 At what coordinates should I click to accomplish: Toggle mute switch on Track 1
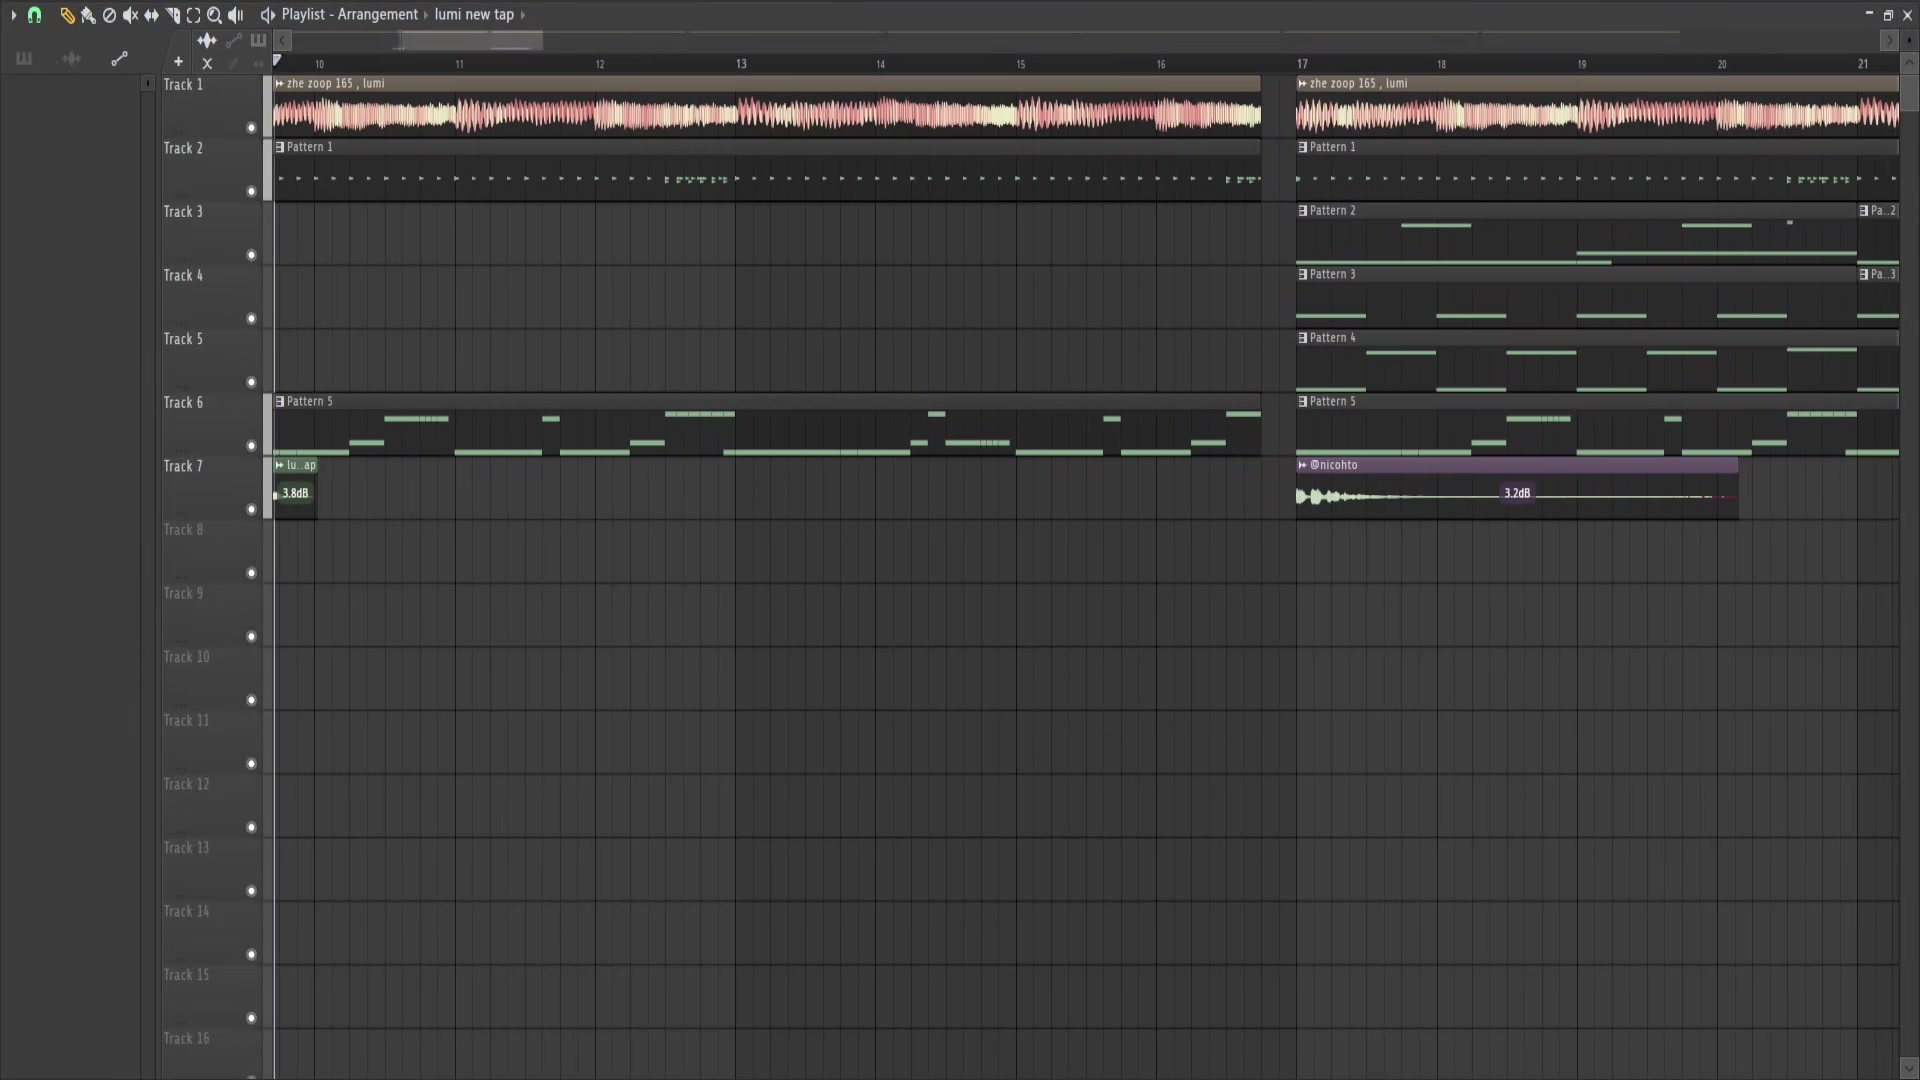click(251, 128)
